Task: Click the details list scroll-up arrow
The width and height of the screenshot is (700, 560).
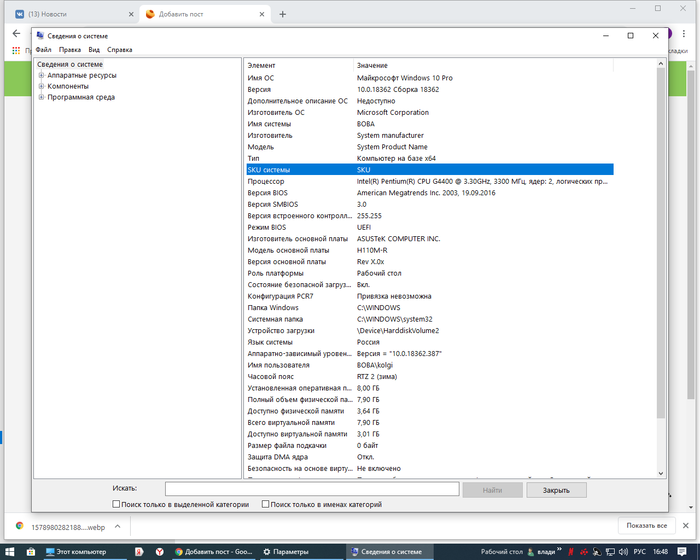Action: click(x=661, y=64)
